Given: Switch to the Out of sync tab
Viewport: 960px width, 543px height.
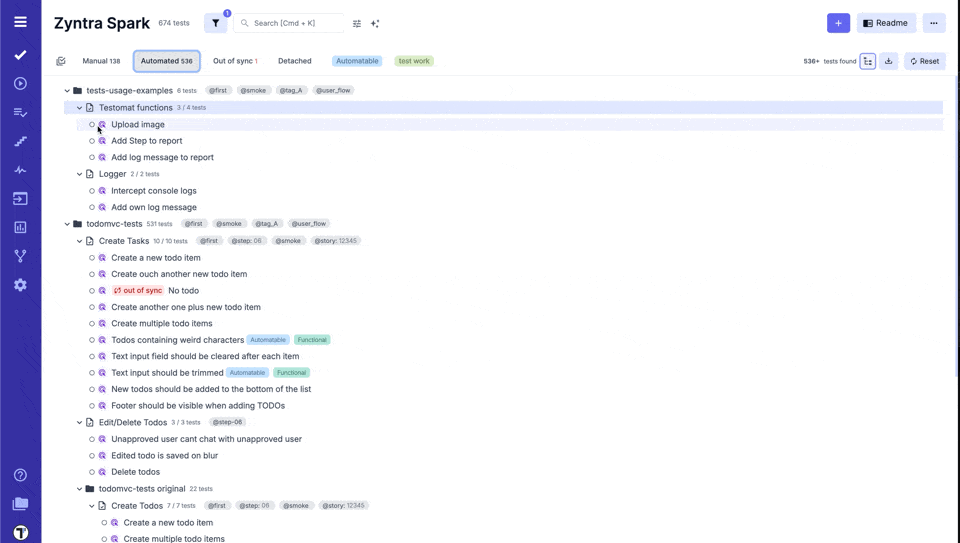Looking at the screenshot, I should pyautogui.click(x=235, y=61).
